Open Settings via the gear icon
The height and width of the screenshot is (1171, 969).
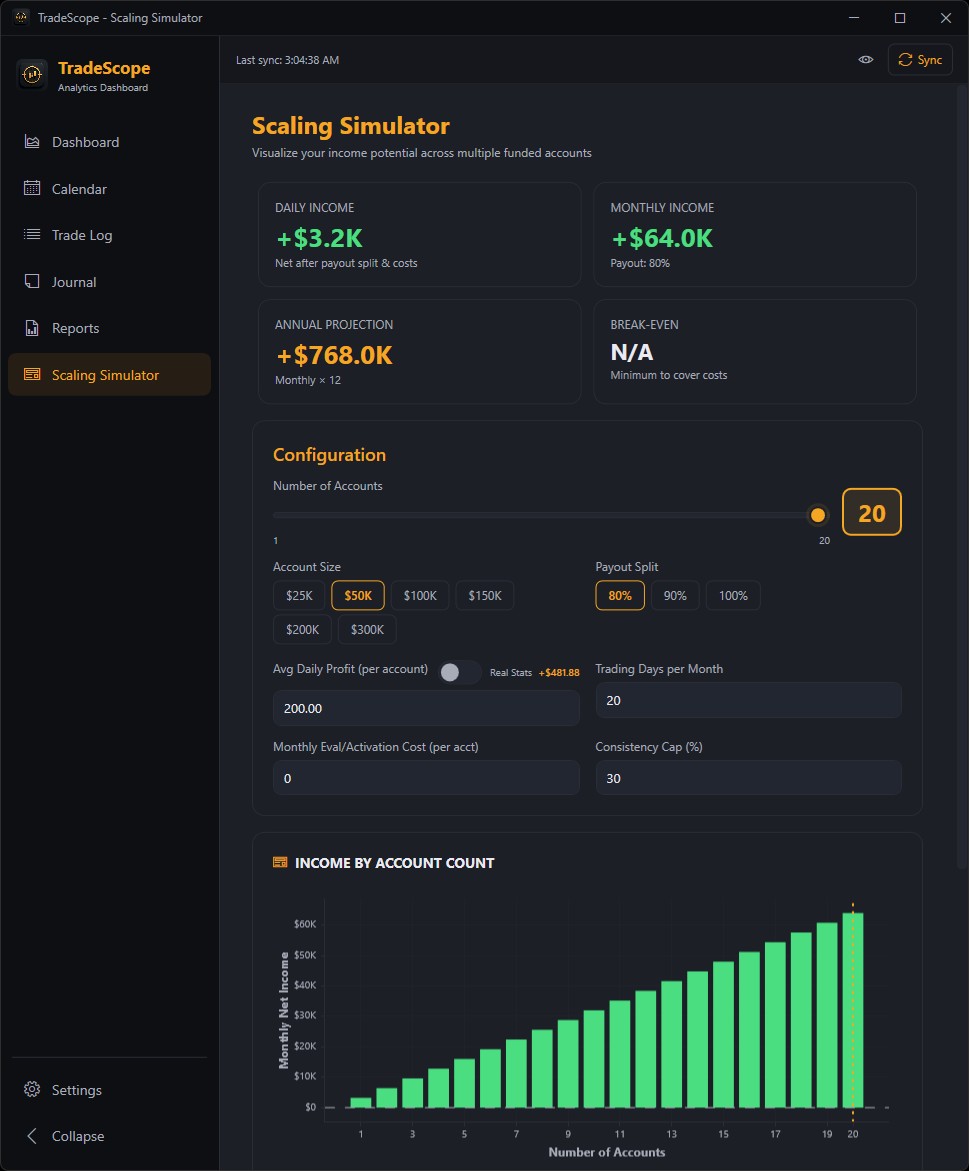tap(32, 1089)
